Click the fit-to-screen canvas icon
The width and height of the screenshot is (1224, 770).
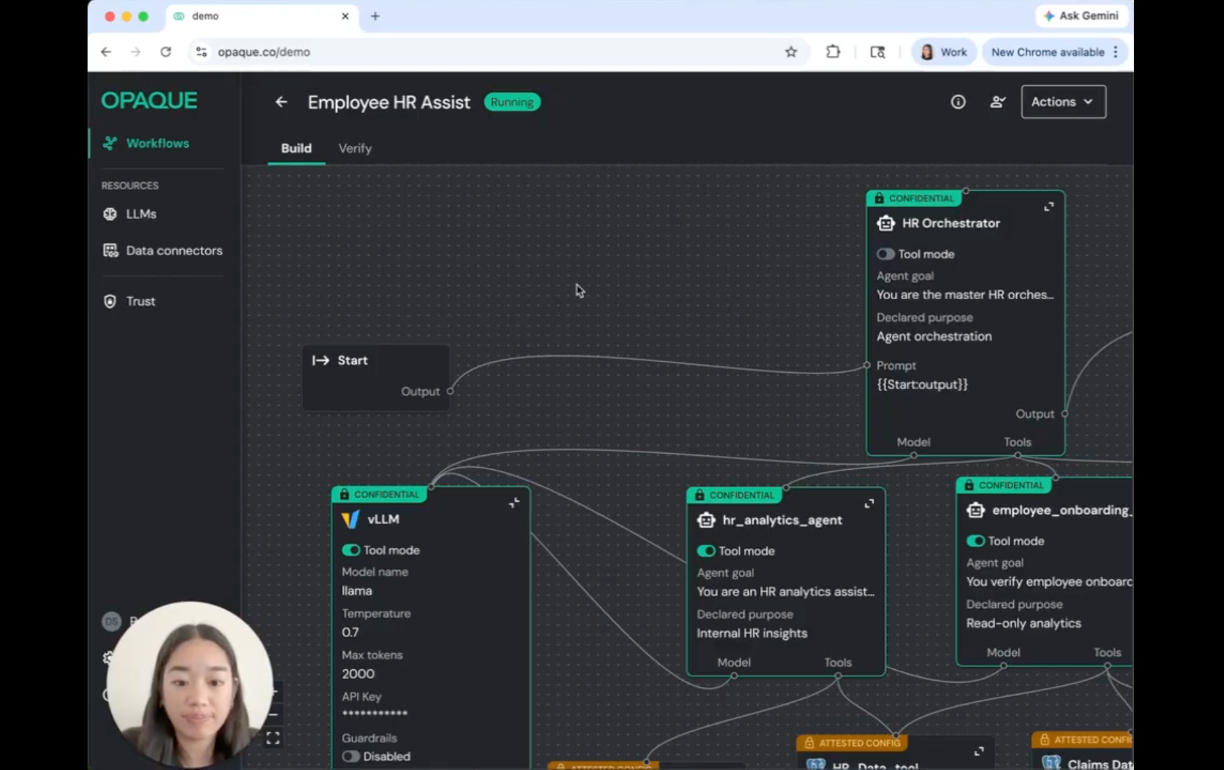[273, 738]
